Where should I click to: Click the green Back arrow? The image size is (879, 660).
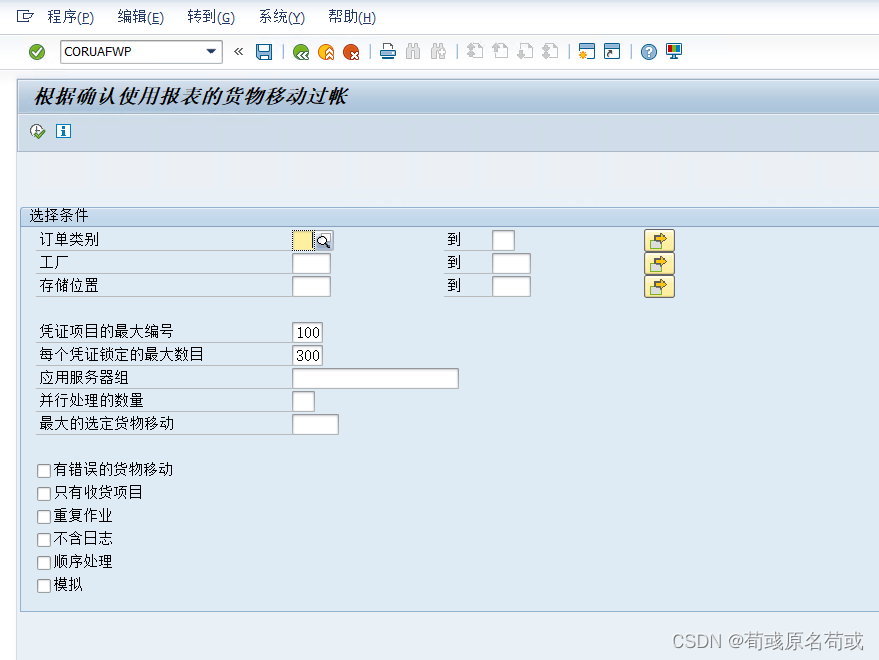[300, 51]
